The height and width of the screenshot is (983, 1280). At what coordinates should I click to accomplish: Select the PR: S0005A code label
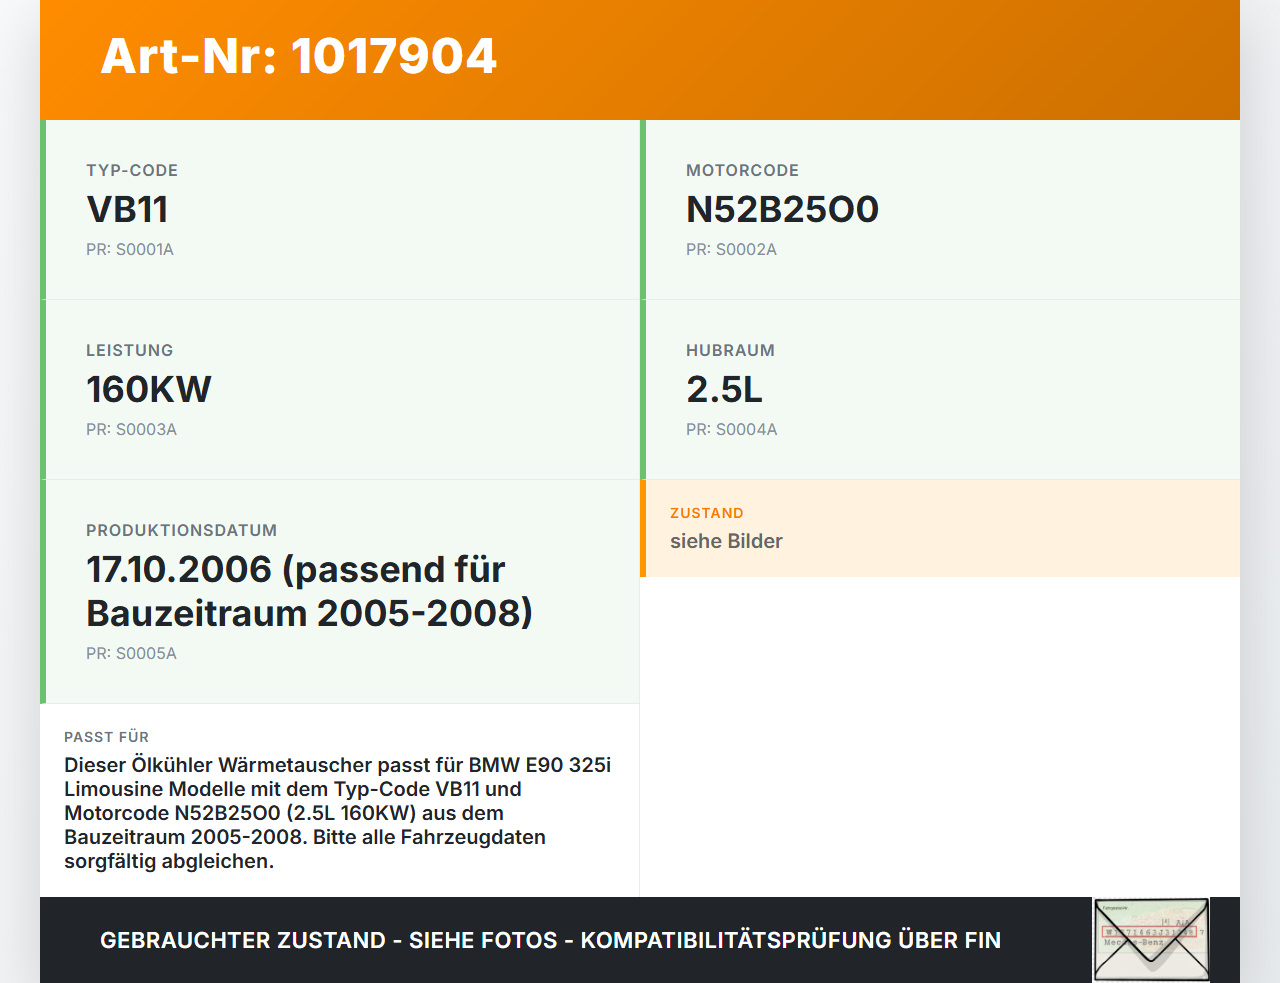click(131, 653)
